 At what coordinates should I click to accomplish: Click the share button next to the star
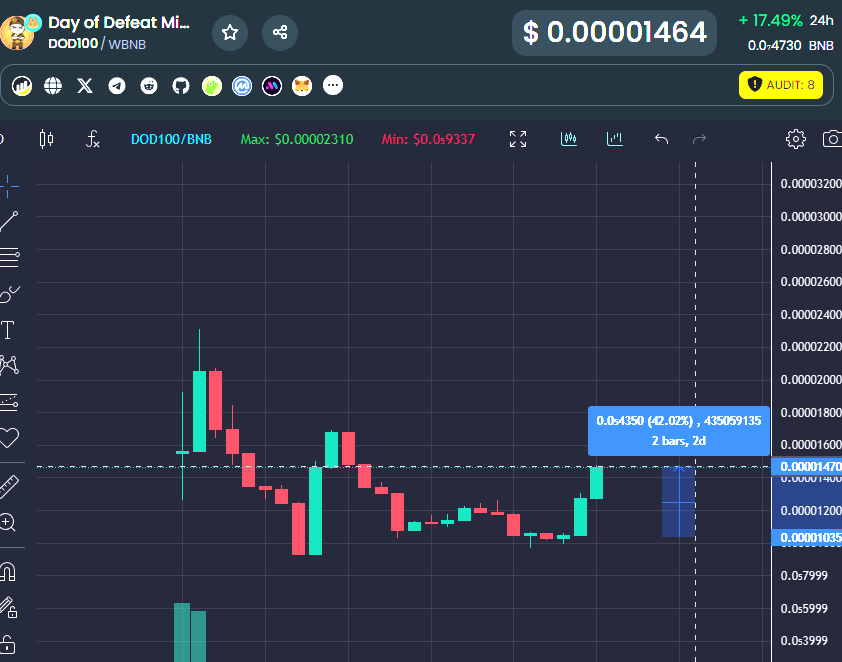click(x=279, y=32)
